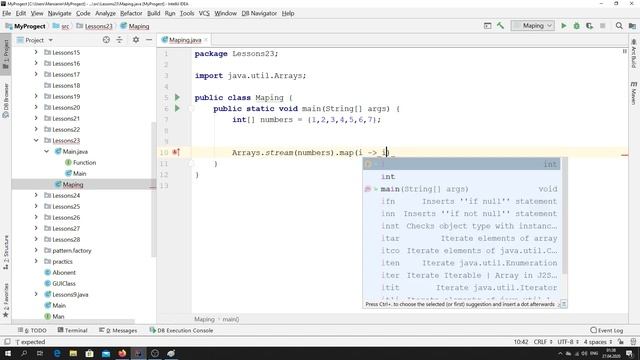
Task: Open Search Everywhere magnifier
Action: [619, 26]
